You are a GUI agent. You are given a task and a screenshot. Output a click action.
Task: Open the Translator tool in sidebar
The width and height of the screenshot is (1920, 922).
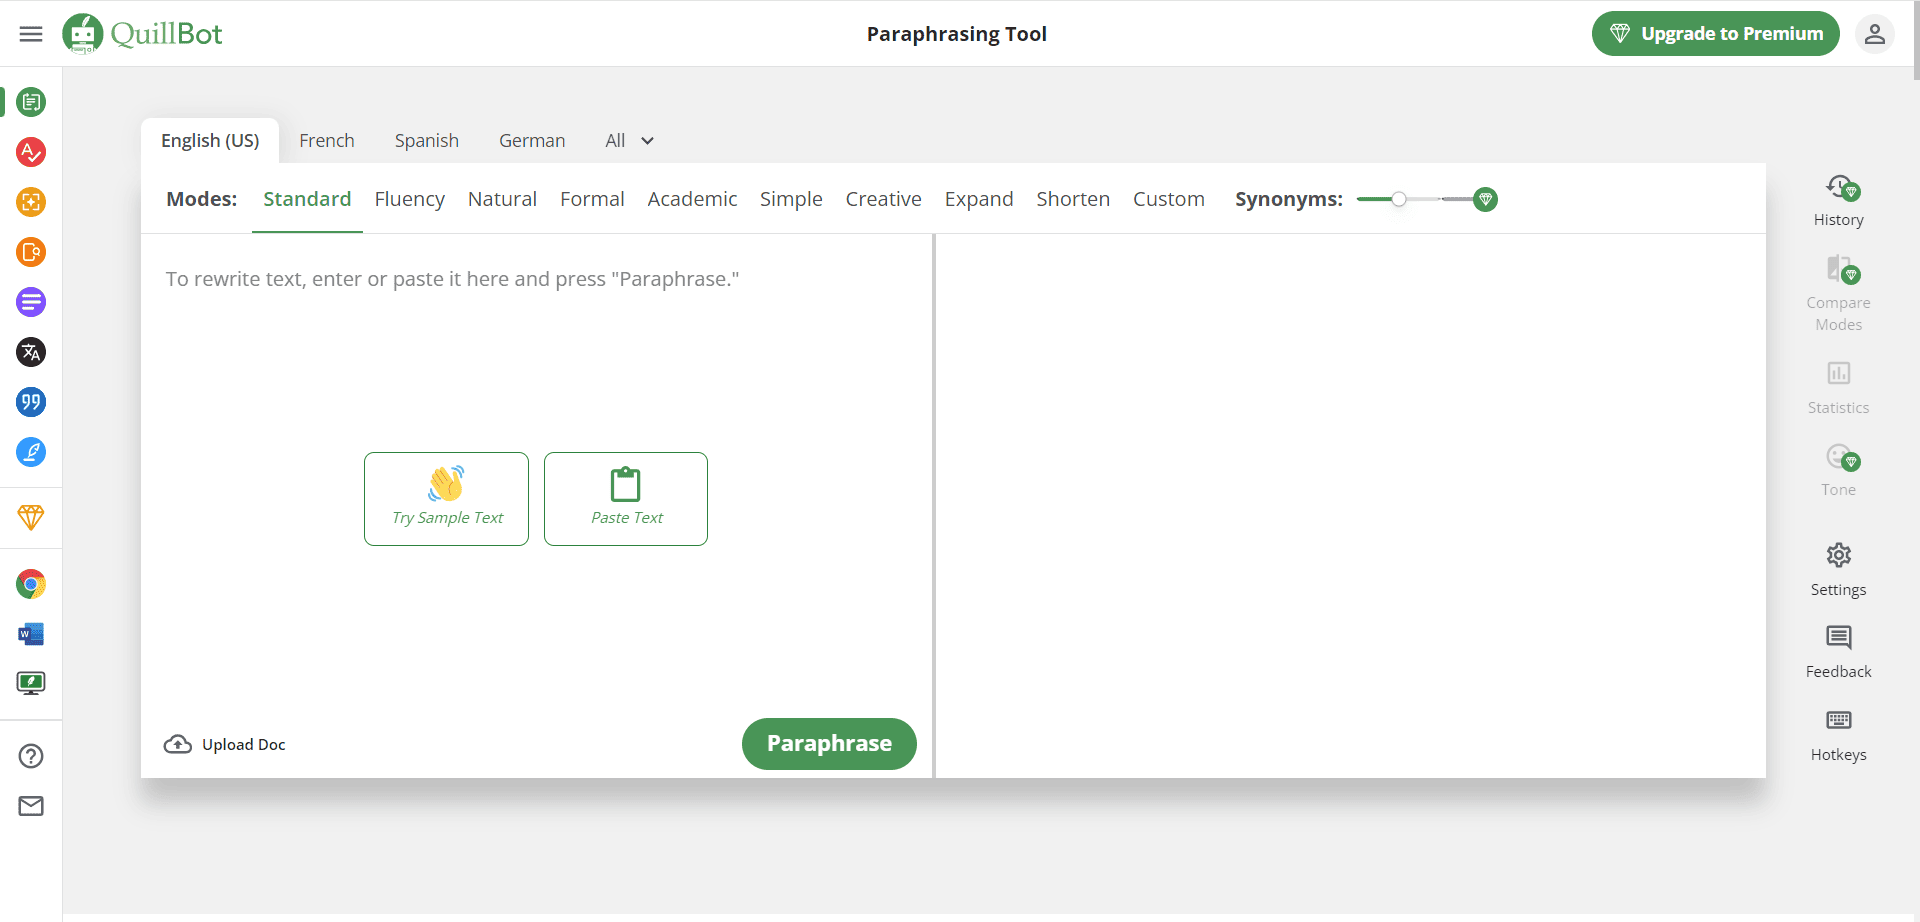point(31,352)
